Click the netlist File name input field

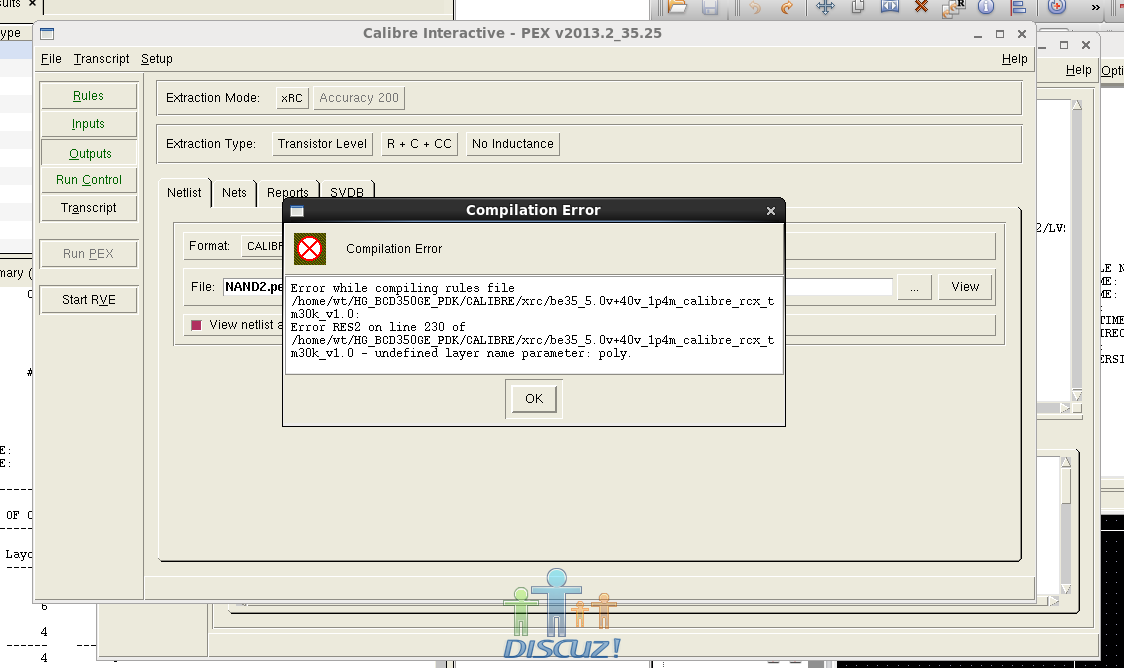coord(558,287)
